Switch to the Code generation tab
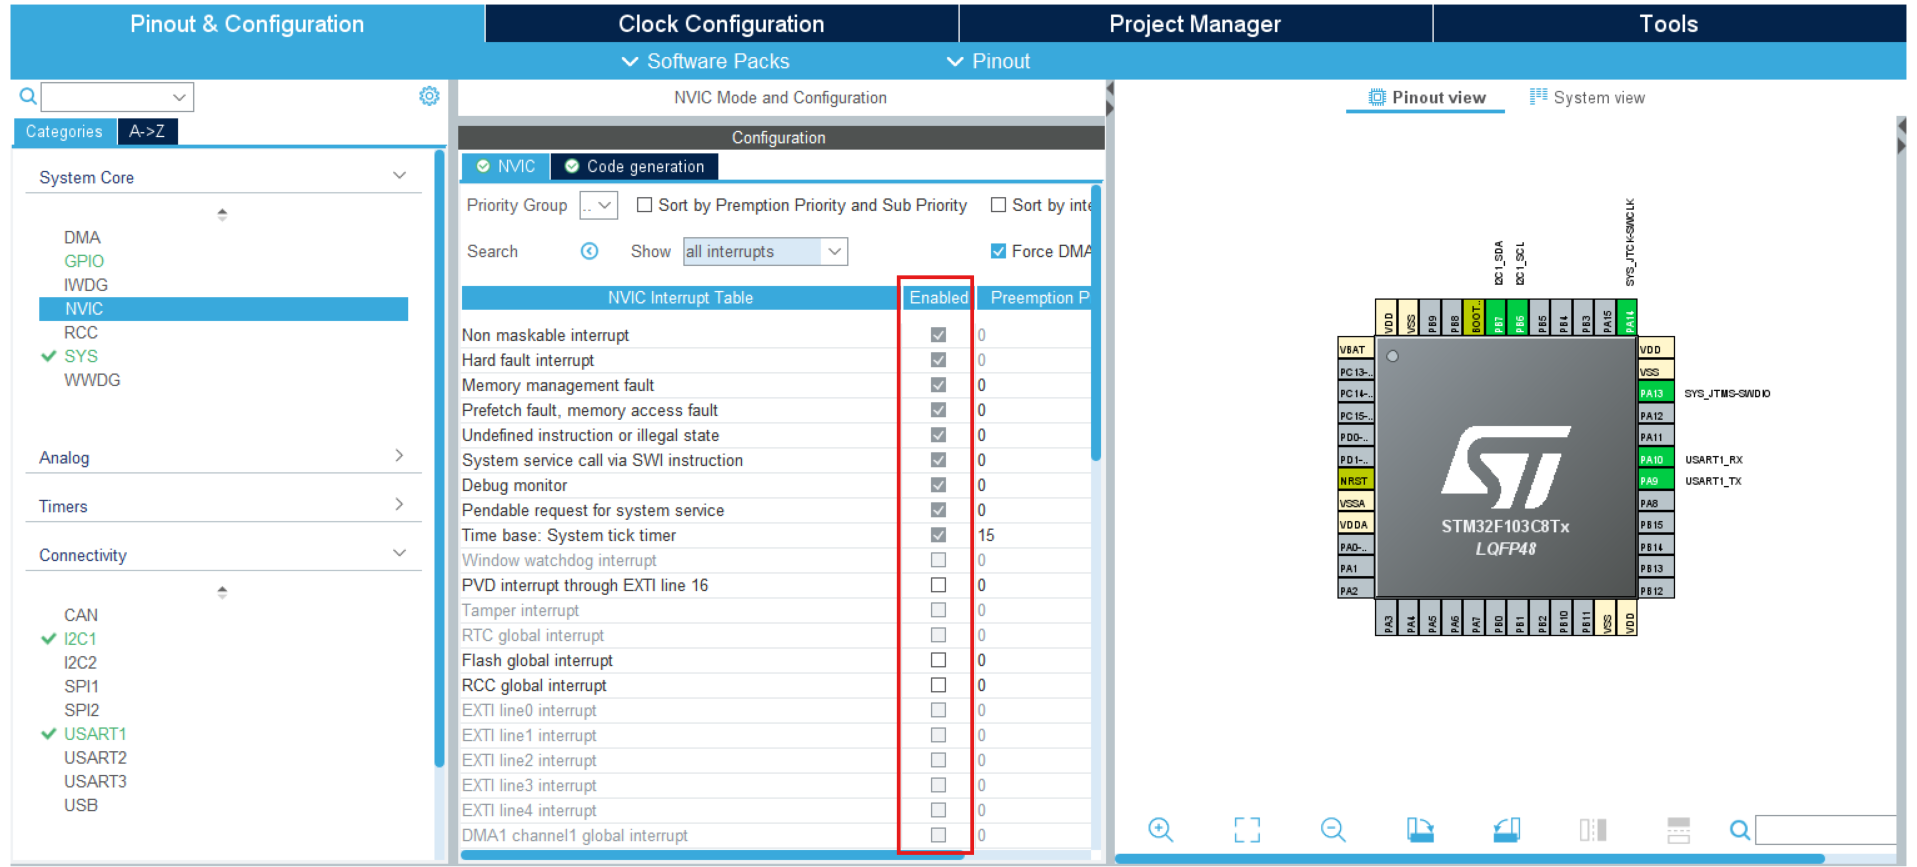 click(x=634, y=166)
